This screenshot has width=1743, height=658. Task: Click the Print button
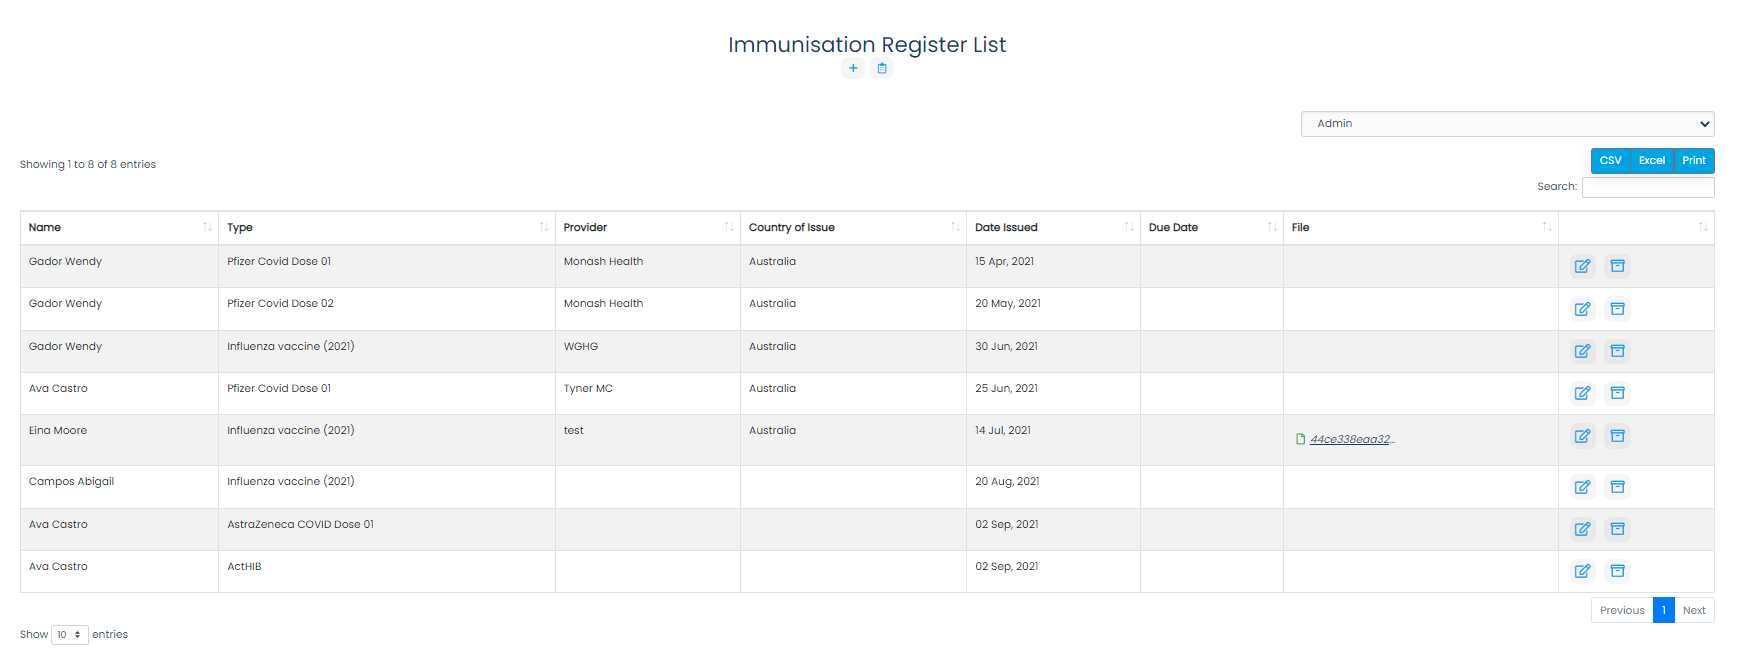1694,161
